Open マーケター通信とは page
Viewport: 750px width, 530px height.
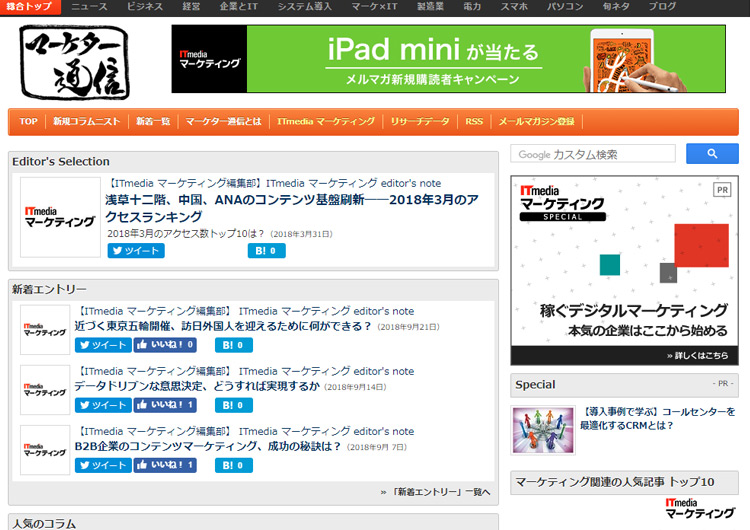[x=223, y=121]
